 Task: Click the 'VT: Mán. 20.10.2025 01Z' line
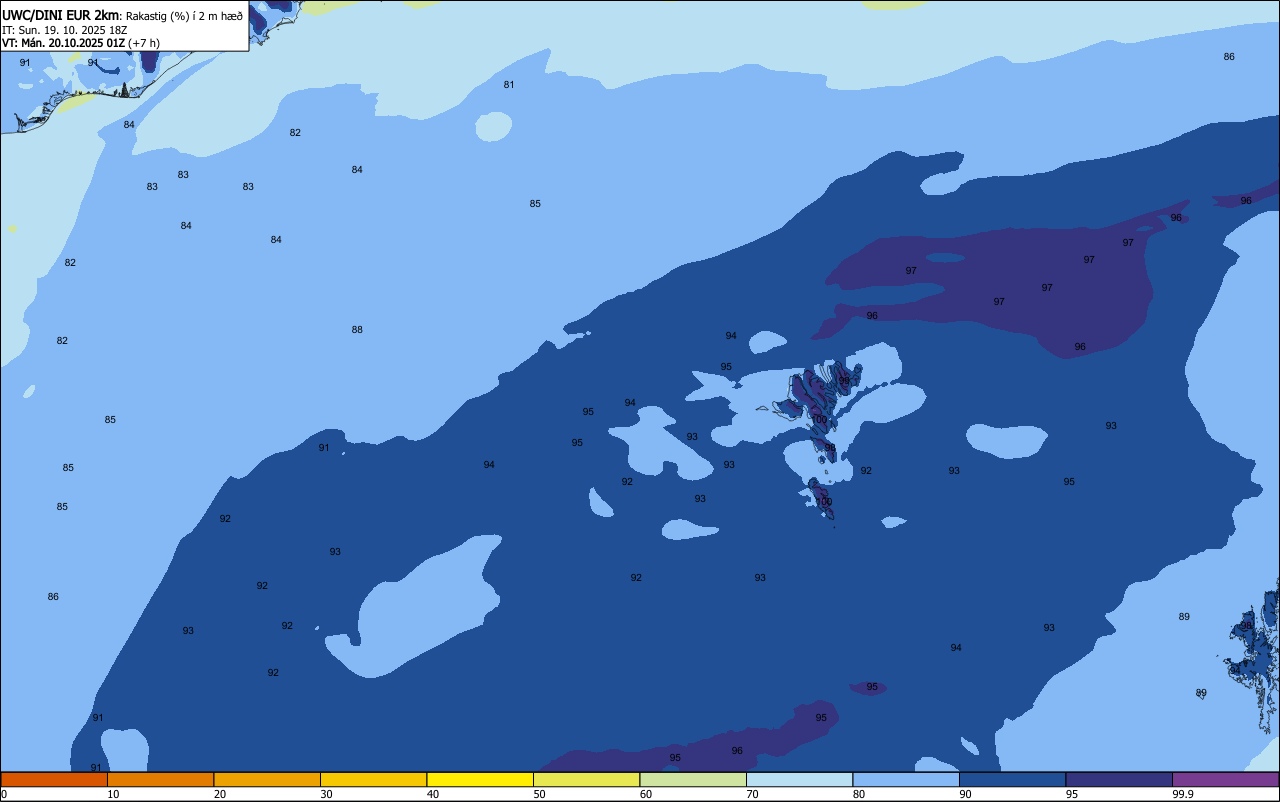(64, 43)
